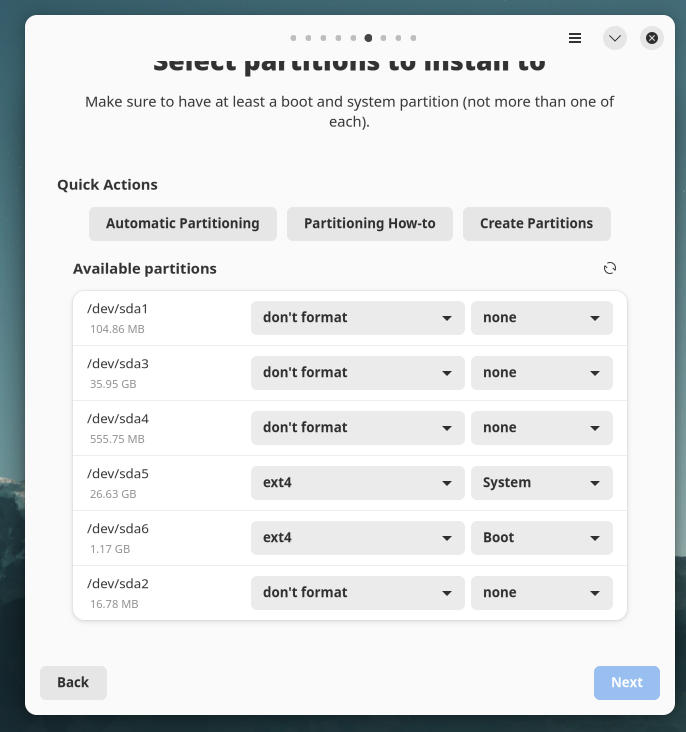This screenshot has width=686, height=732.
Task: Expand format dropdown for /dev/sda3
Action: [357, 373]
